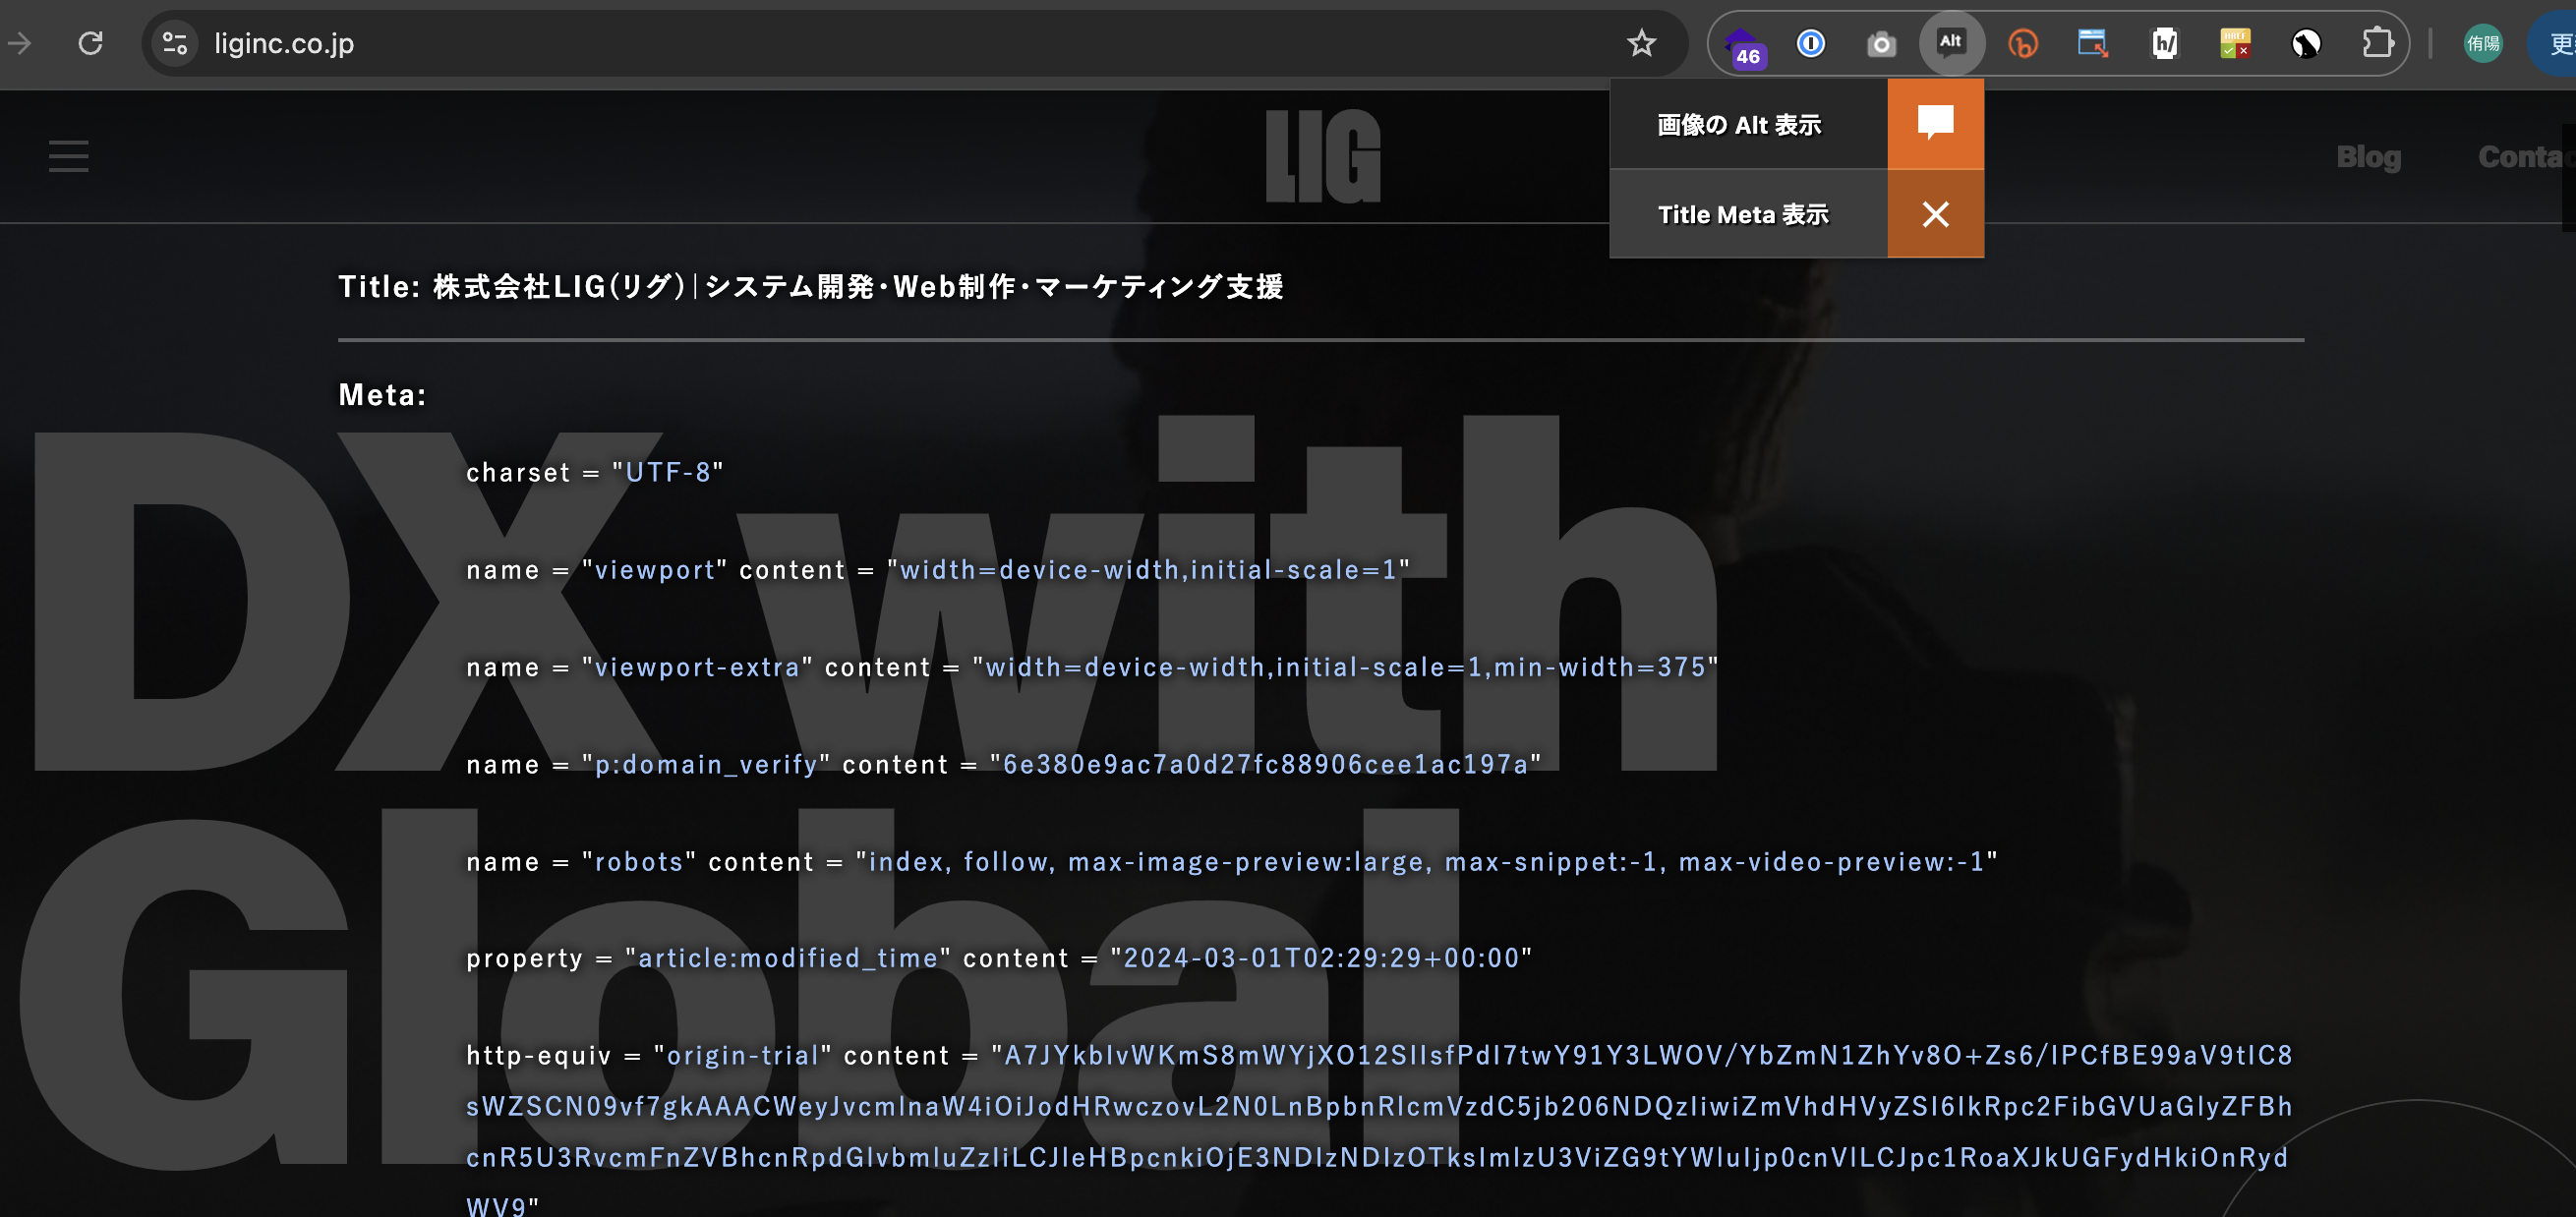2576x1217 pixels.
Task: Click the Alt & Meta viewer extension icon
Action: pos(1951,43)
